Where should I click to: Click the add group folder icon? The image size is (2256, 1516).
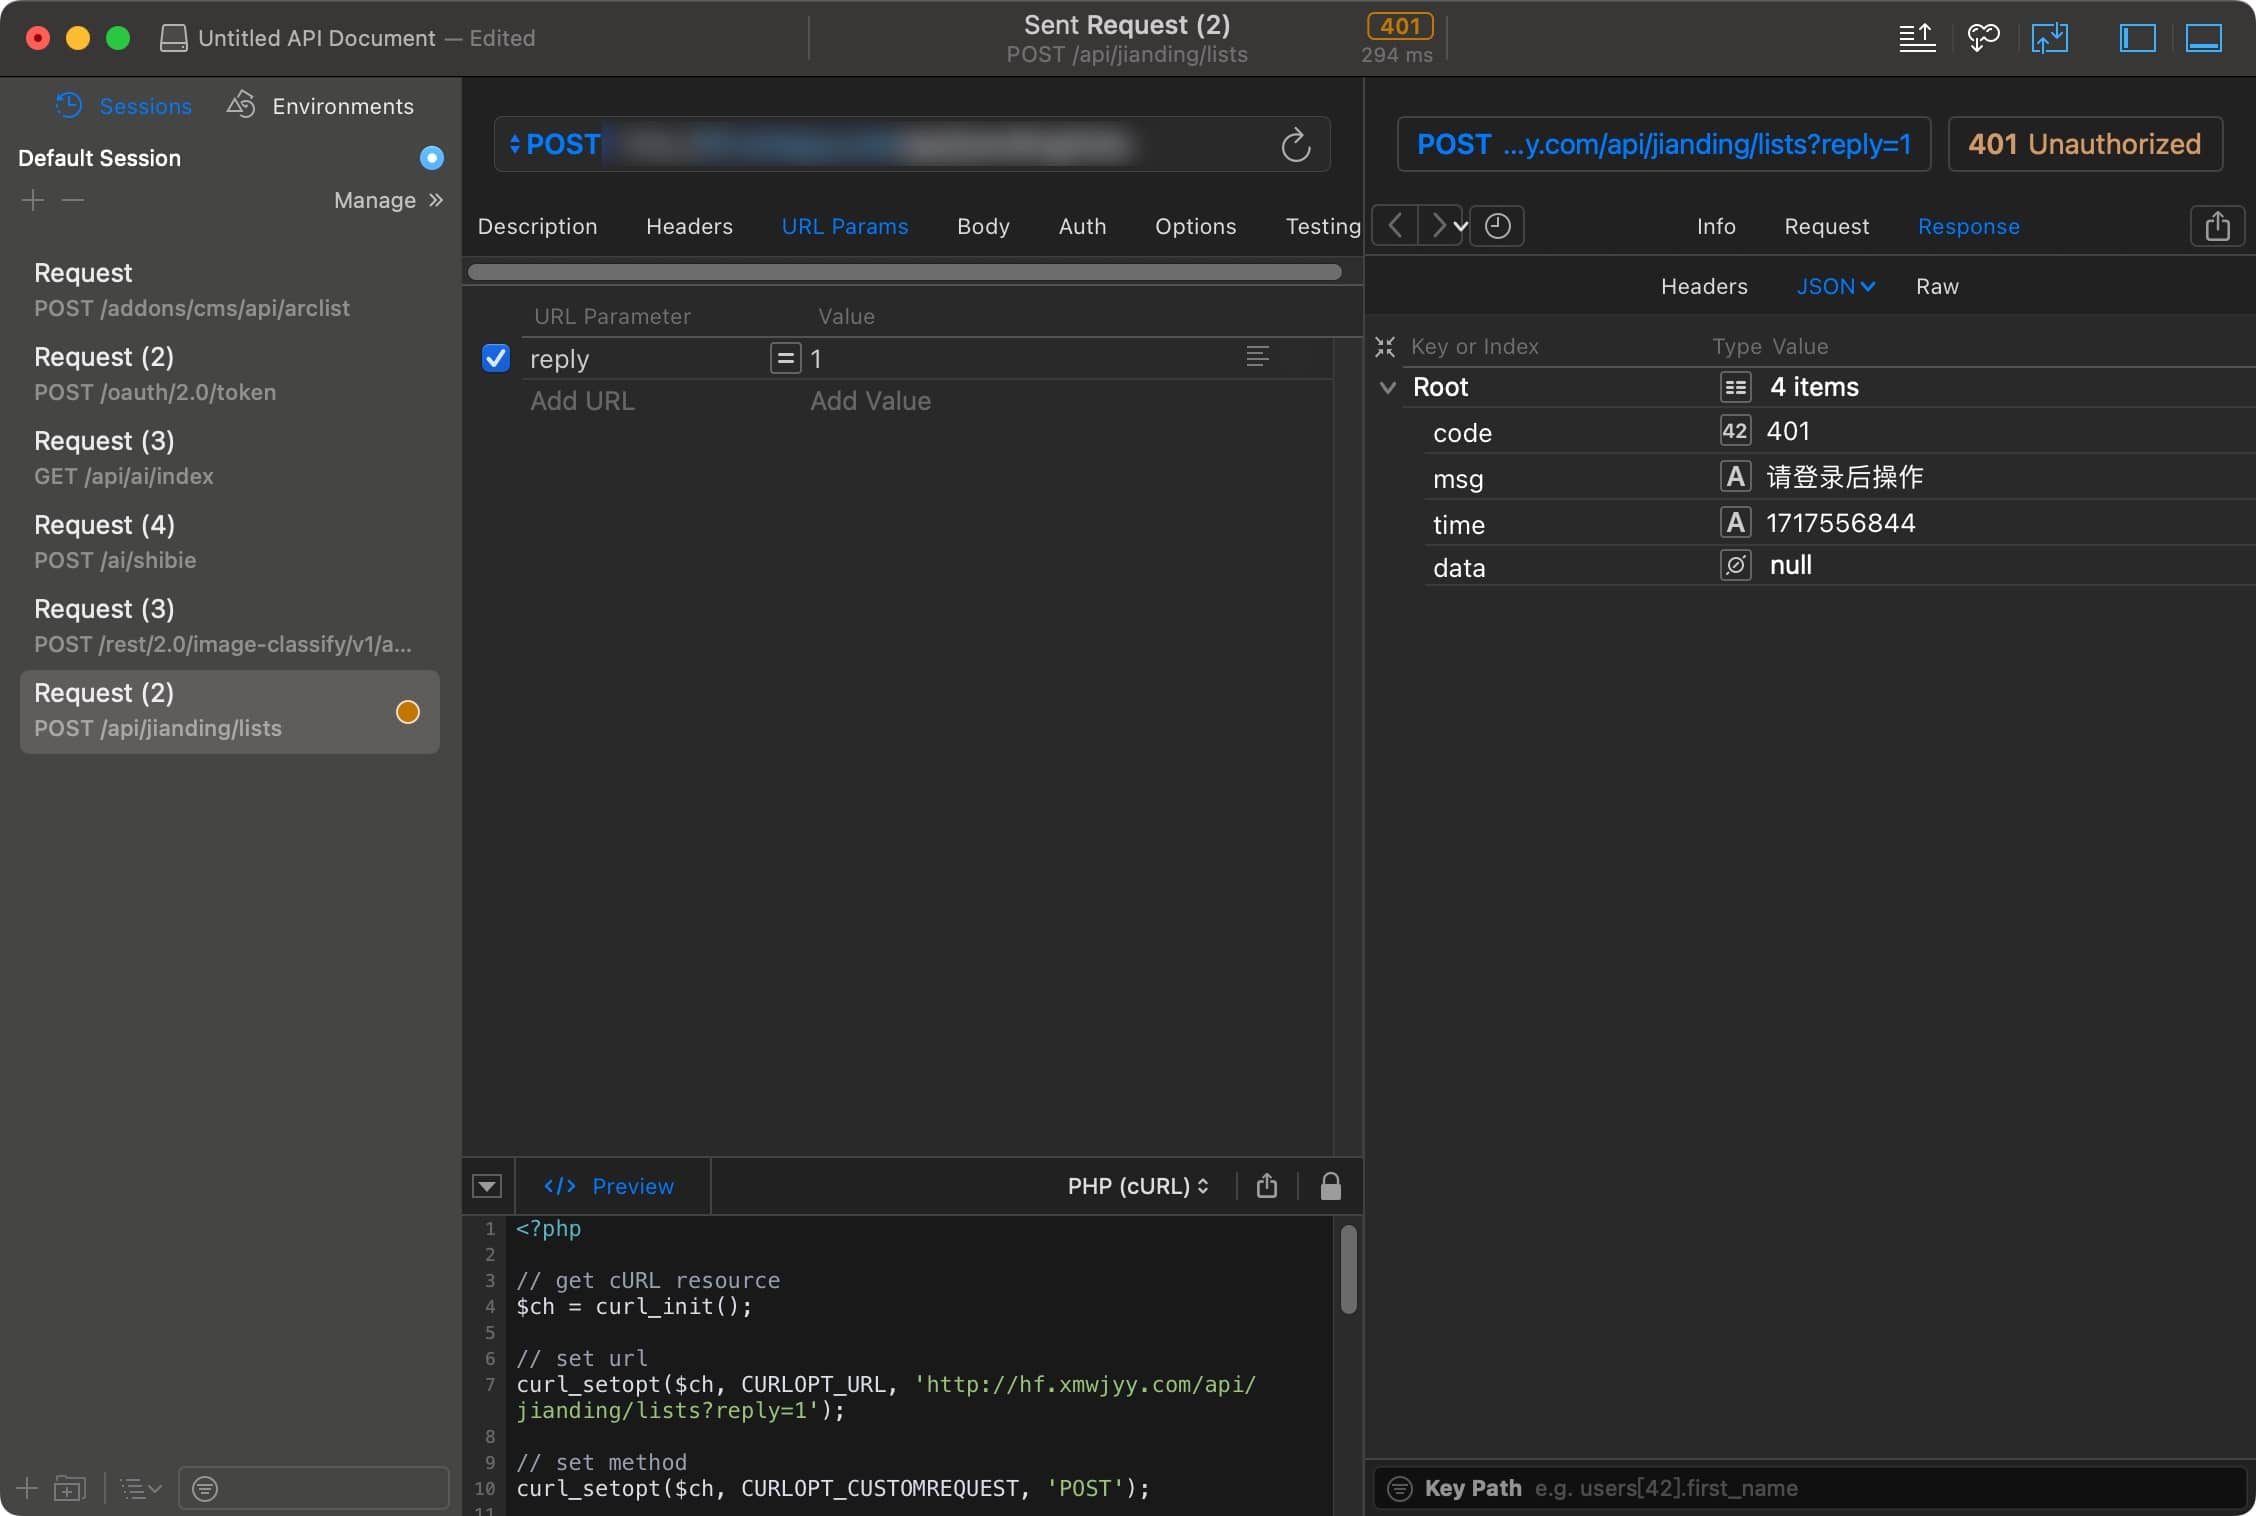[x=69, y=1488]
